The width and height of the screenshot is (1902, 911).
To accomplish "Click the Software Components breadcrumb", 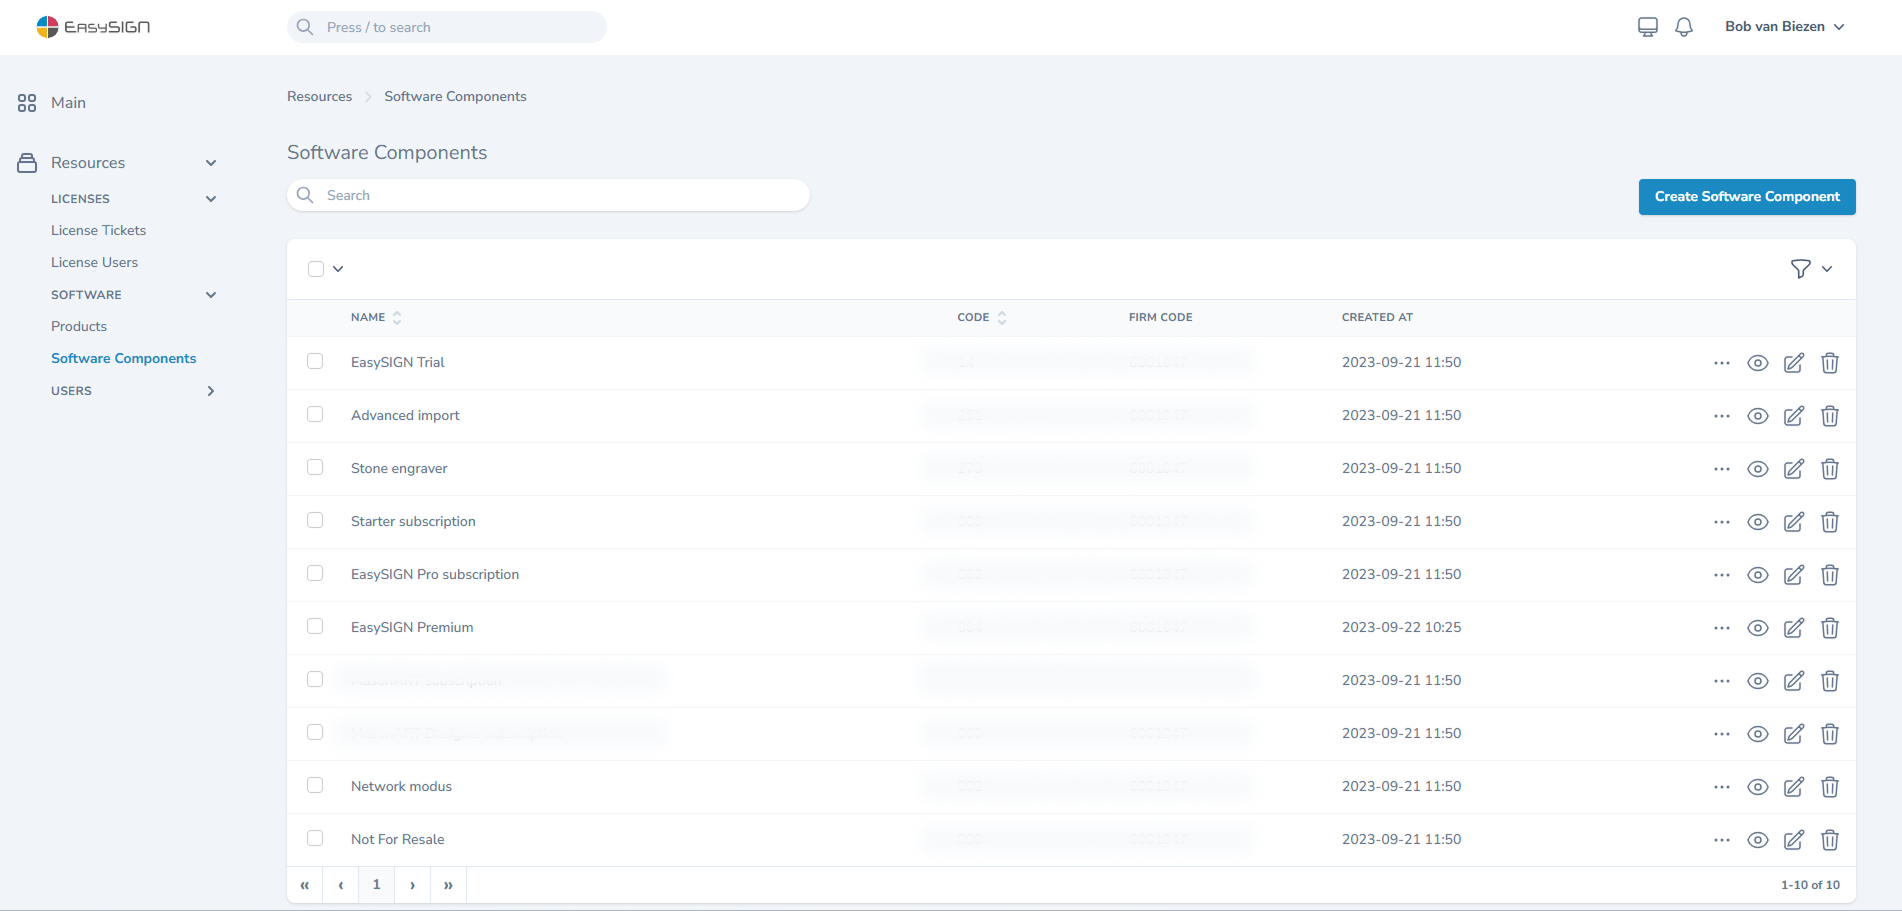I will 455,97.
